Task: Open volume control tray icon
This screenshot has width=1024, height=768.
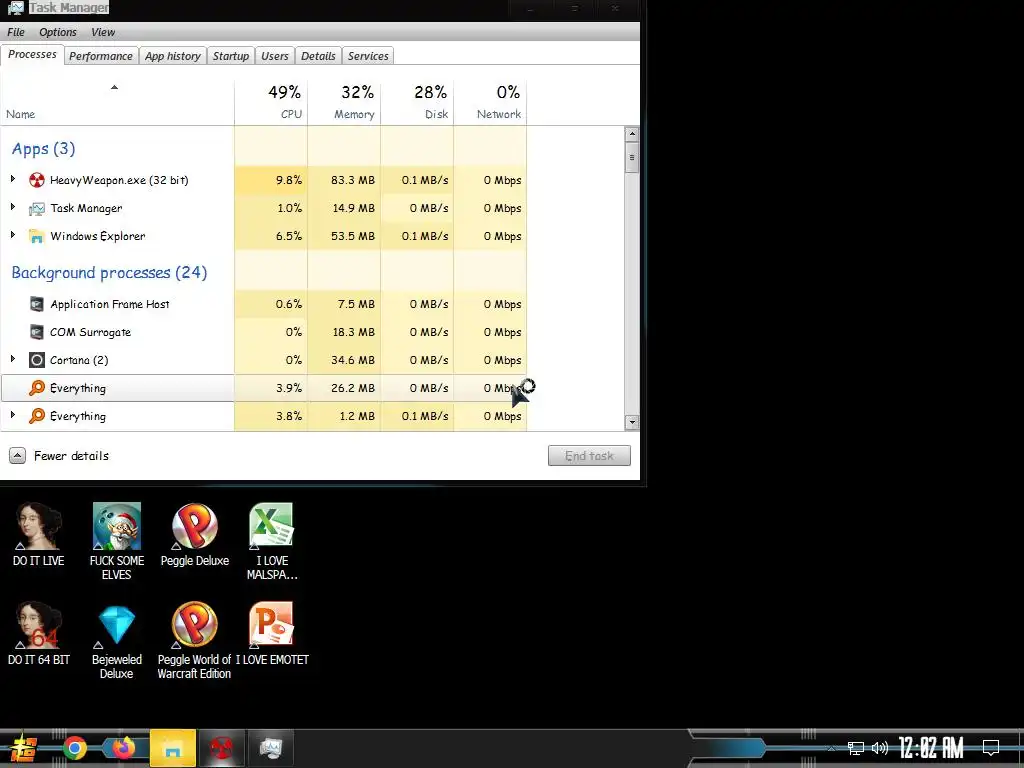Action: (880, 748)
